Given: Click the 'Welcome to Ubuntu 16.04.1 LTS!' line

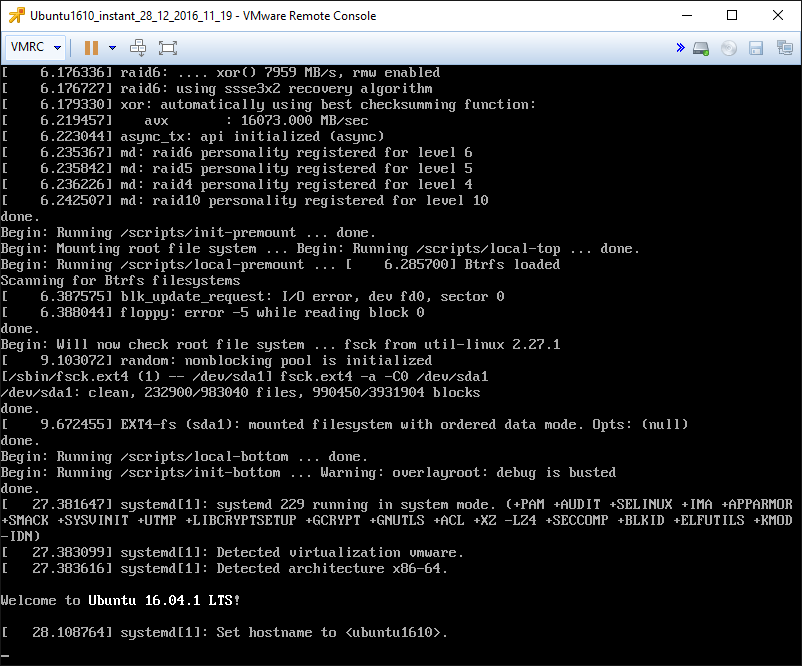Looking at the screenshot, I should click(x=120, y=600).
